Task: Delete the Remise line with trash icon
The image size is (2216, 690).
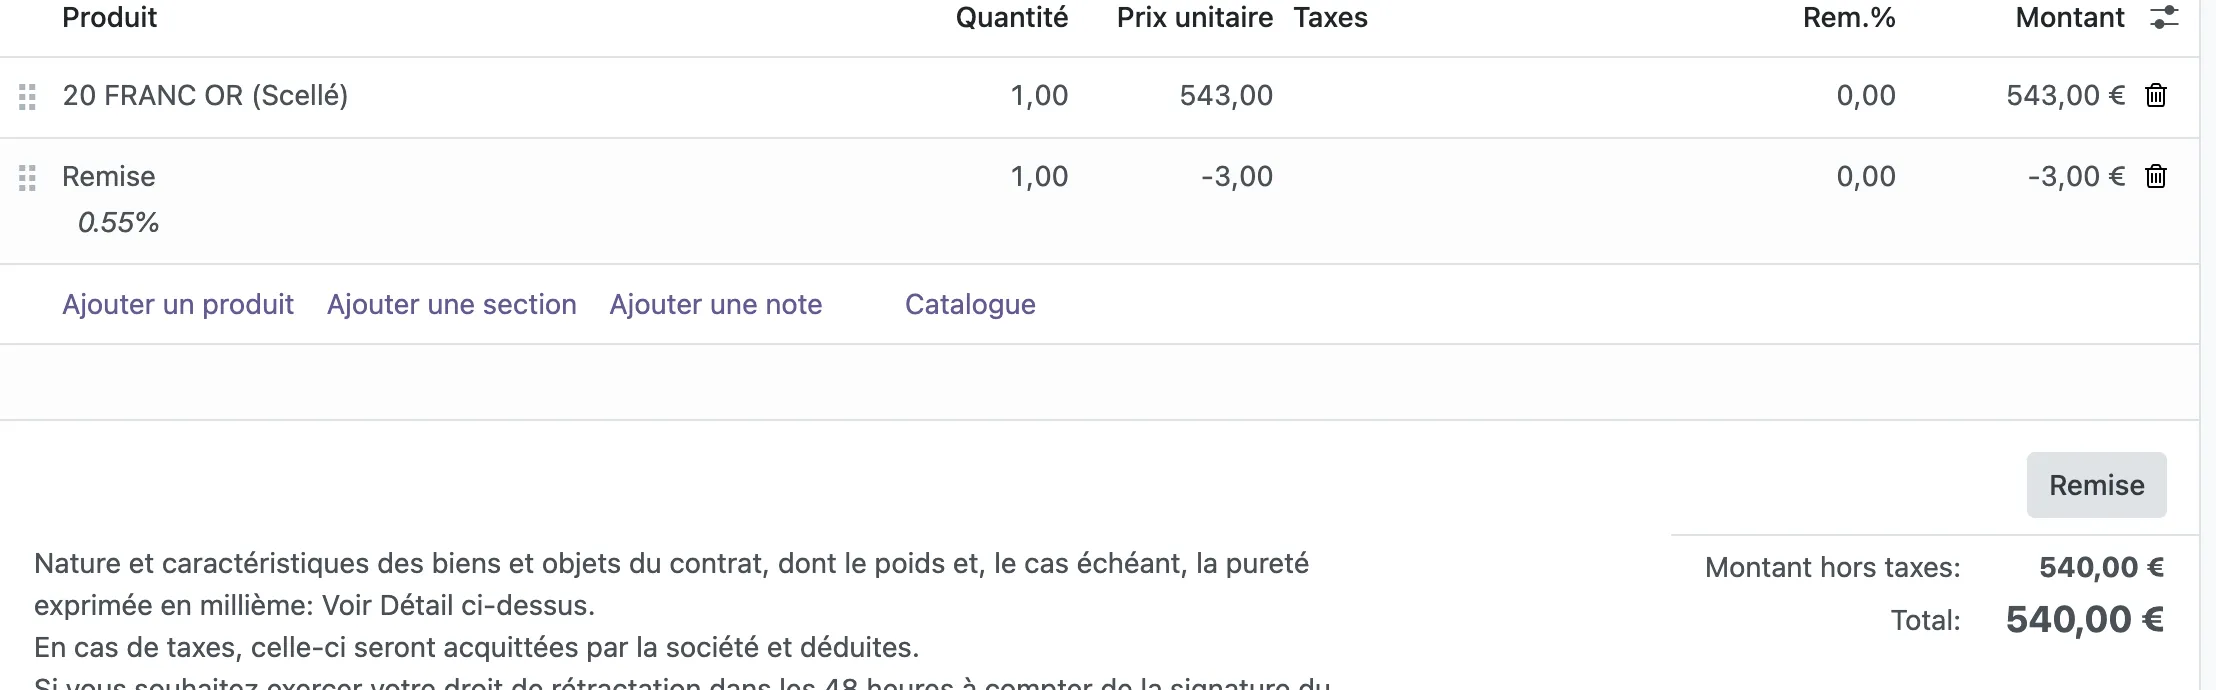Action: (x=2156, y=177)
